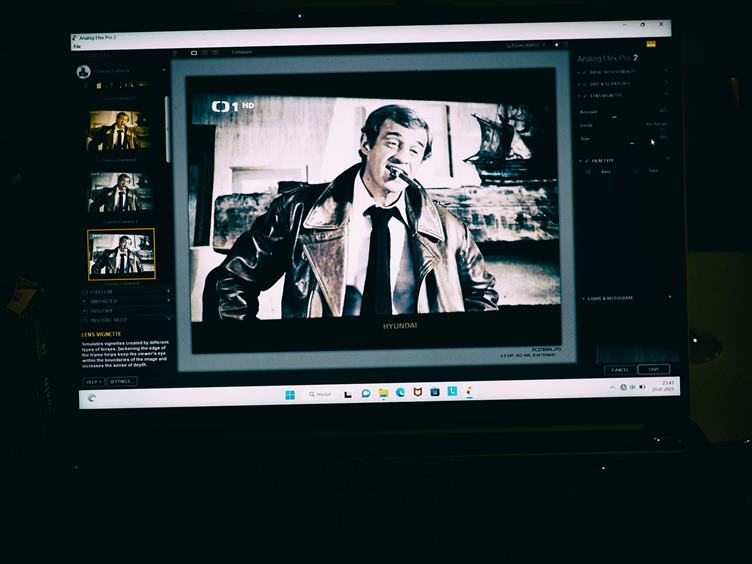Switch to side-by-side preview mode
This screenshot has width=752, height=564.
[216, 52]
